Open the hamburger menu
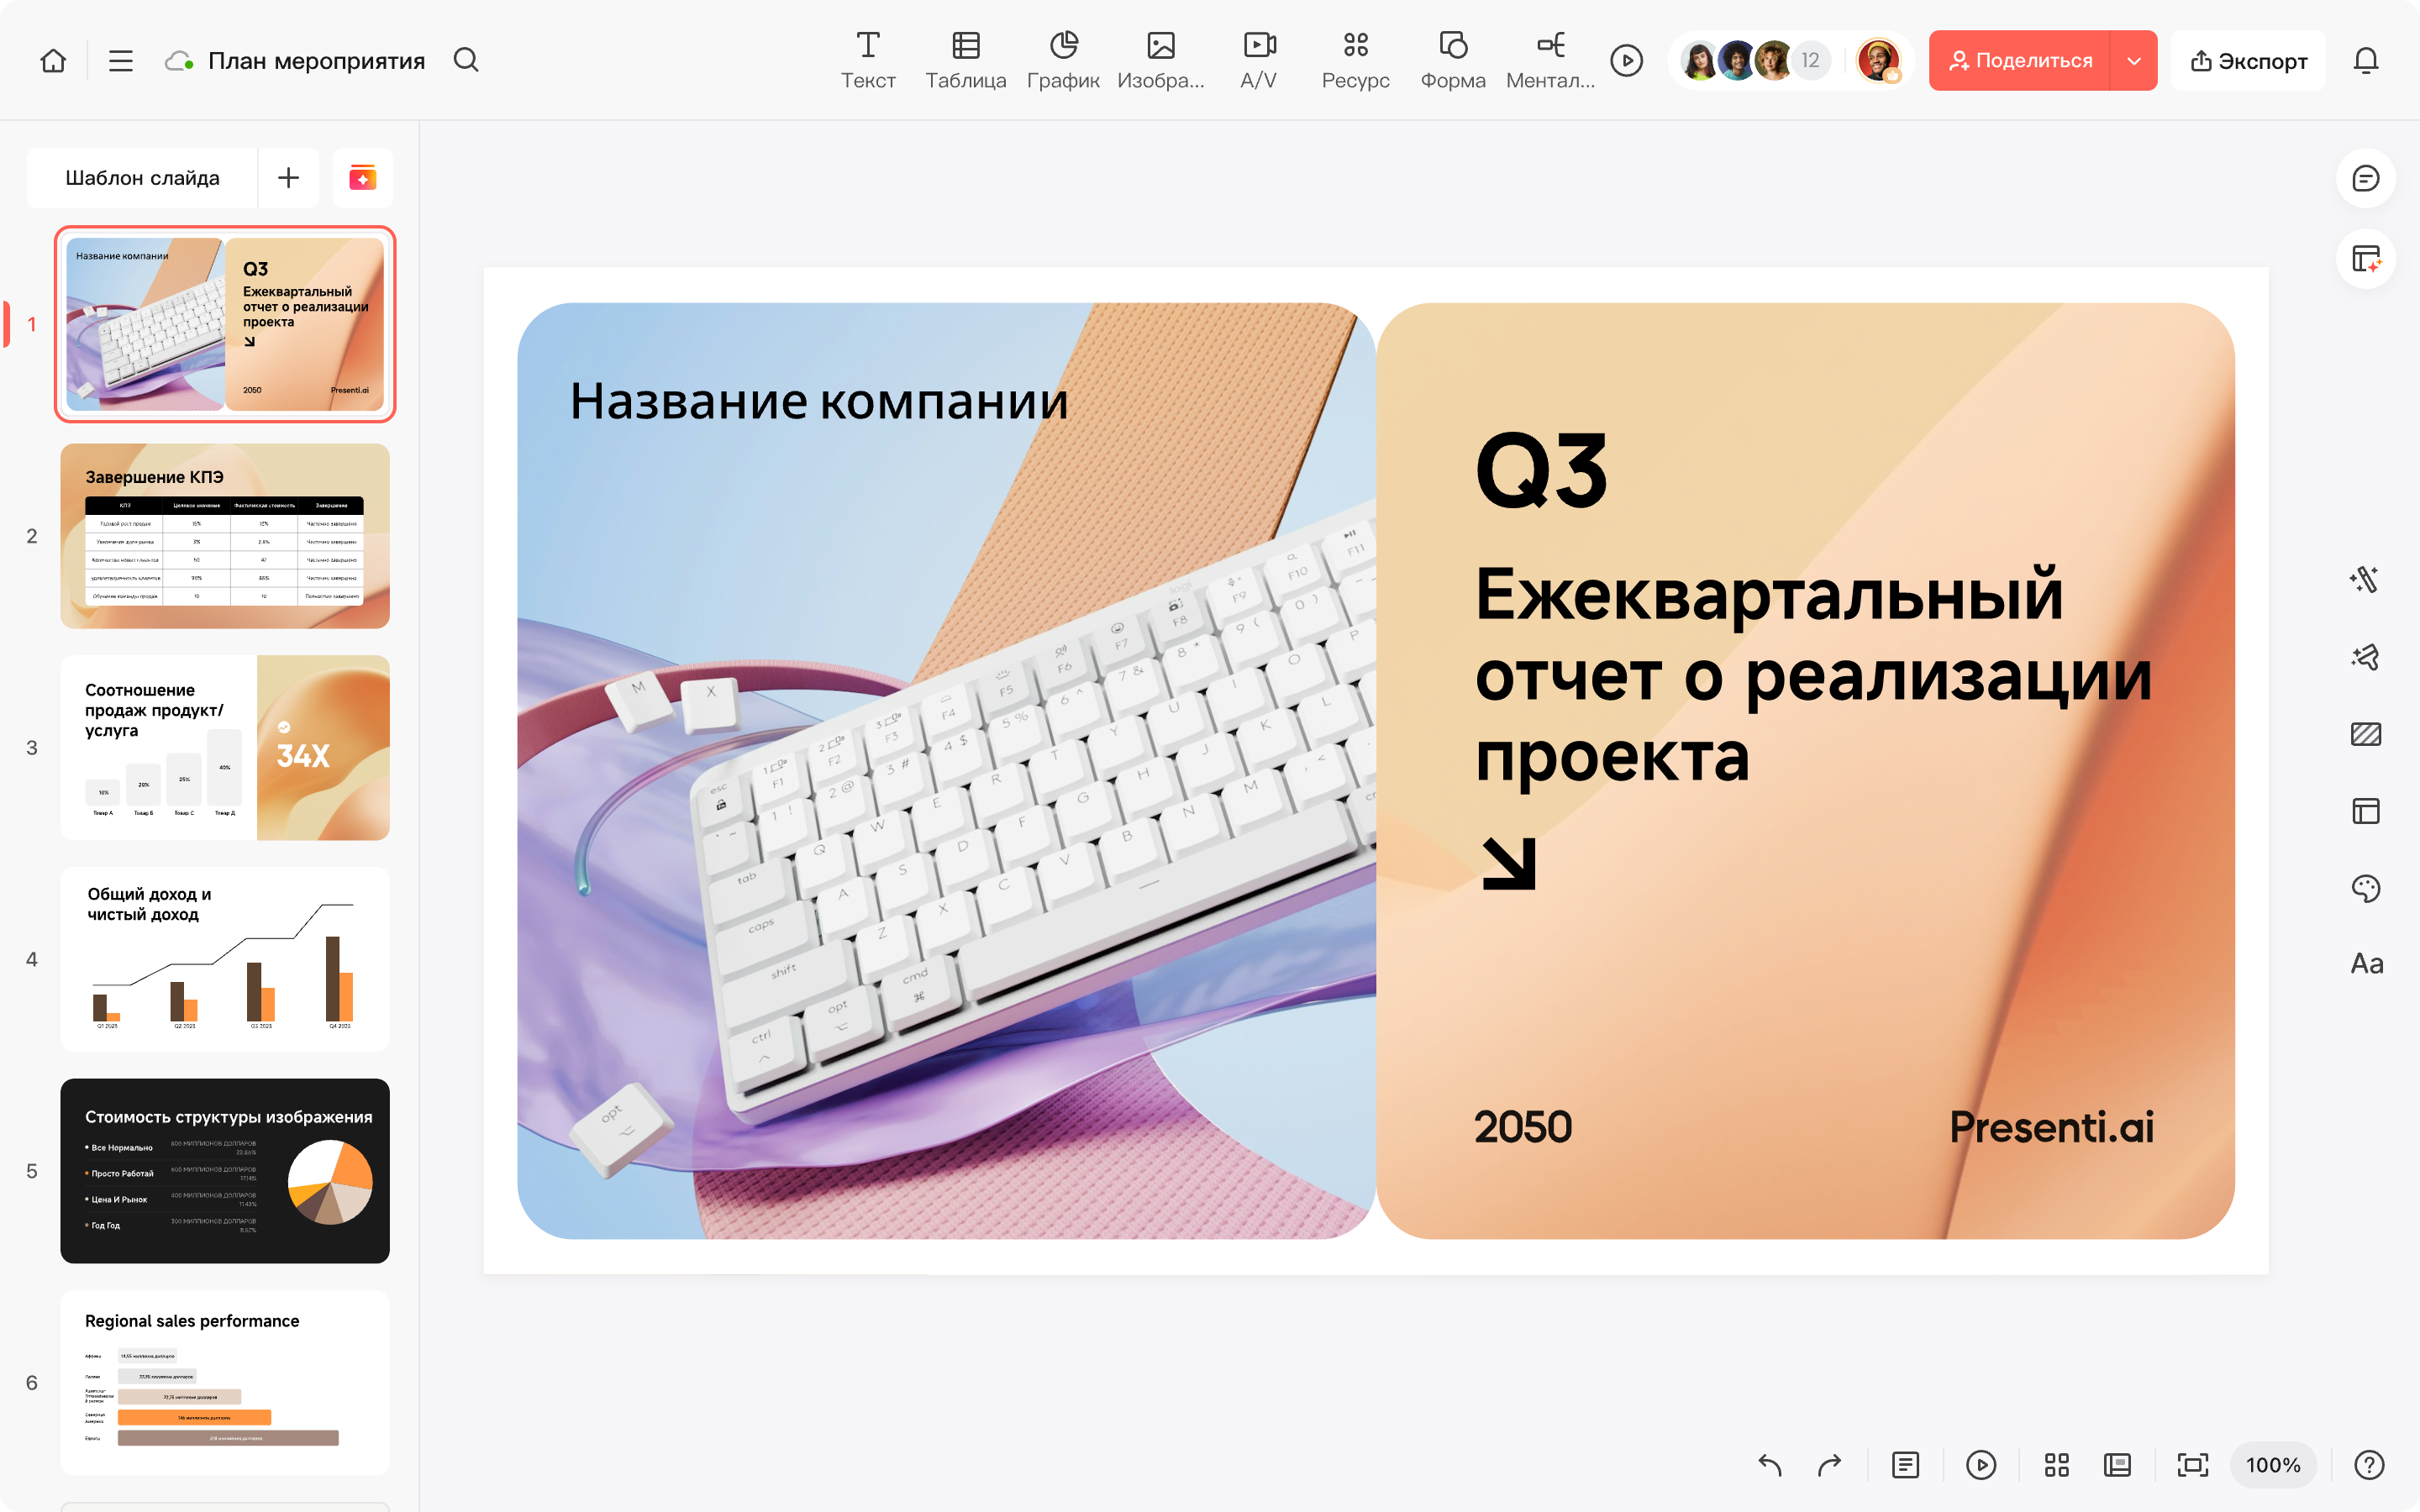The height and width of the screenshot is (1512, 2420). pos(121,61)
